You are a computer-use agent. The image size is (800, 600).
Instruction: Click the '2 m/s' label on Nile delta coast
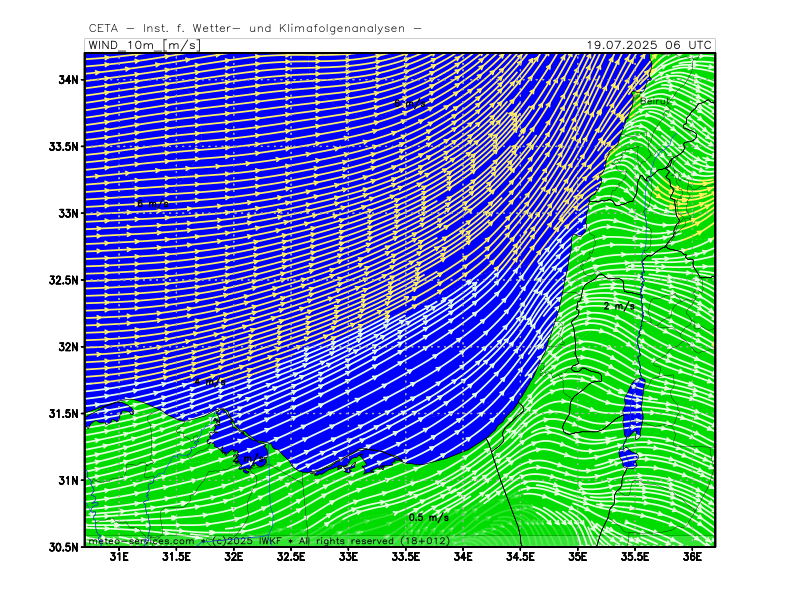point(248,459)
